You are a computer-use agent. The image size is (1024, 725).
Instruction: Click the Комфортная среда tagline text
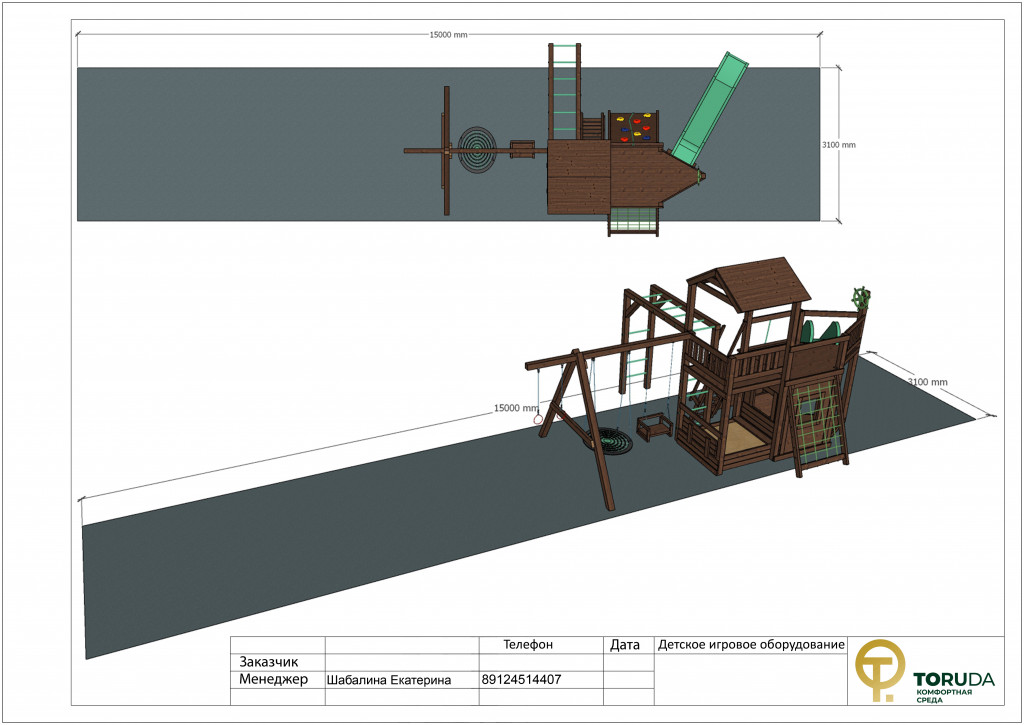coord(943,694)
